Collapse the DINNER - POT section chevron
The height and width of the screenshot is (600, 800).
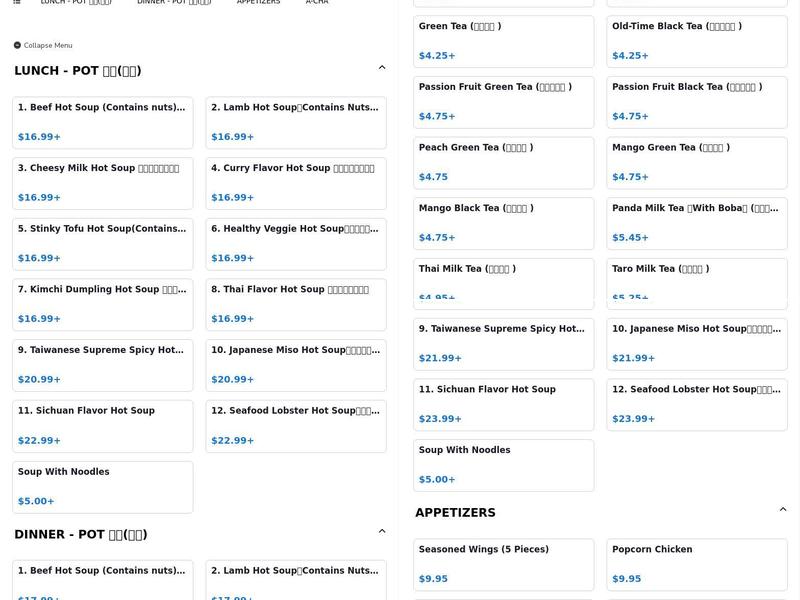(x=381, y=532)
